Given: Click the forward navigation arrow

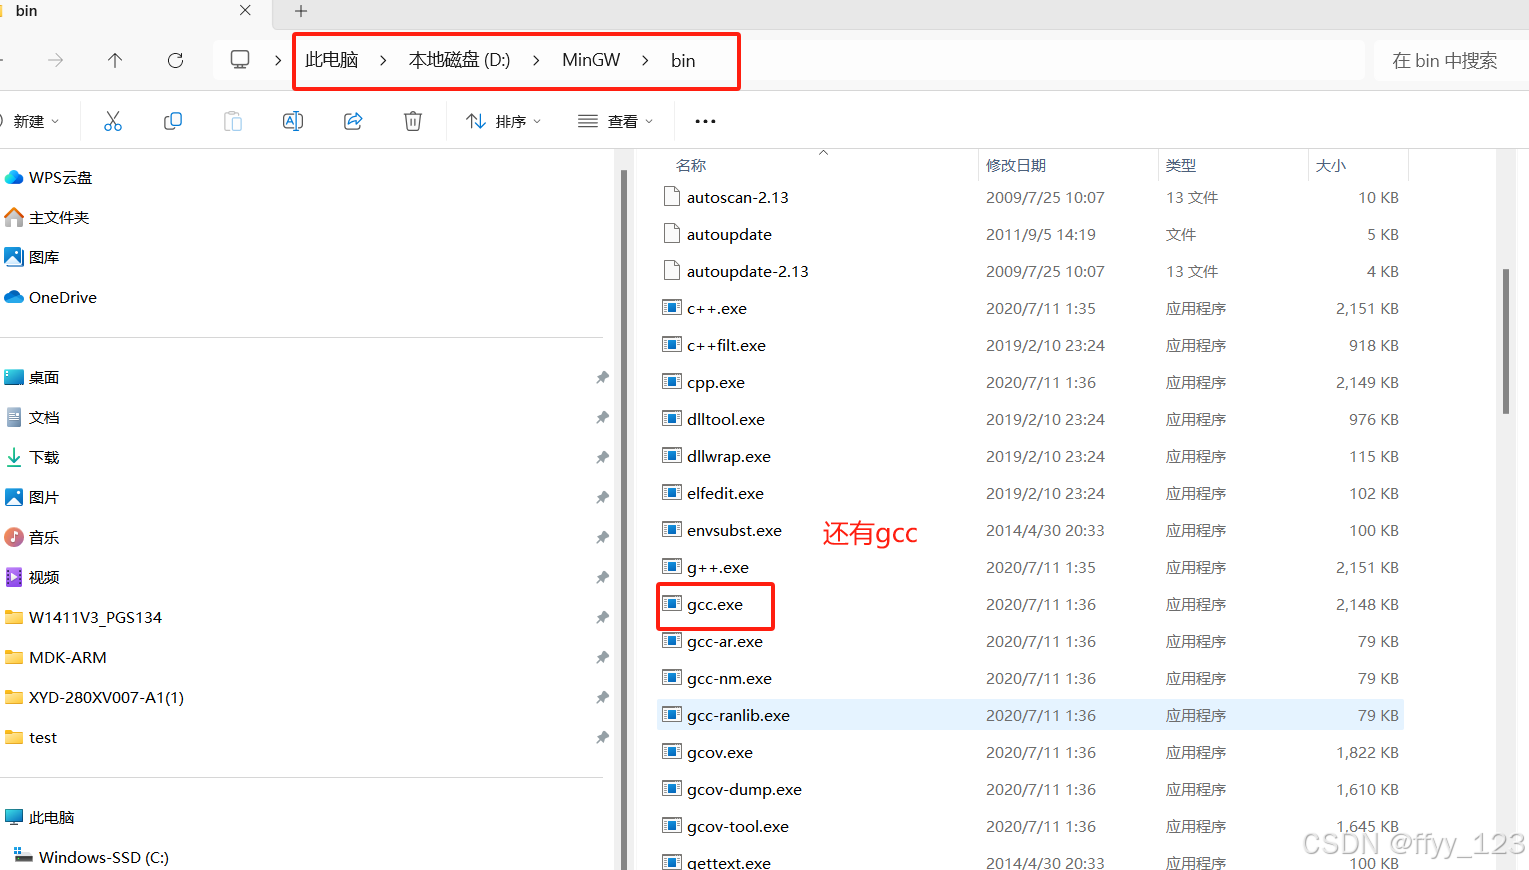Looking at the screenshot, I should click(55, 60).
